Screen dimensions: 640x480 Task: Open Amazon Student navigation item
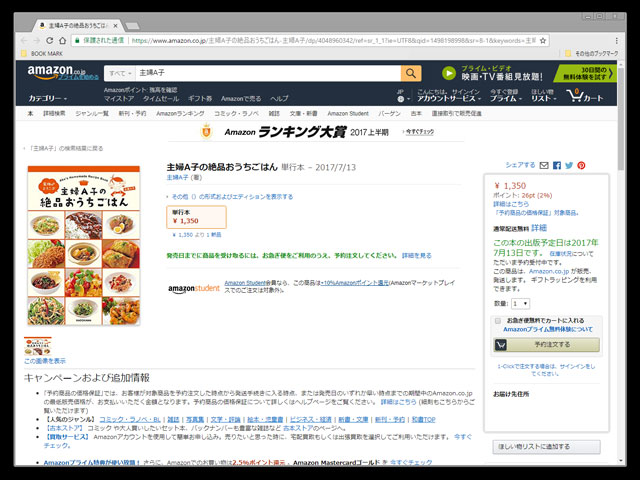pos(348,113)
